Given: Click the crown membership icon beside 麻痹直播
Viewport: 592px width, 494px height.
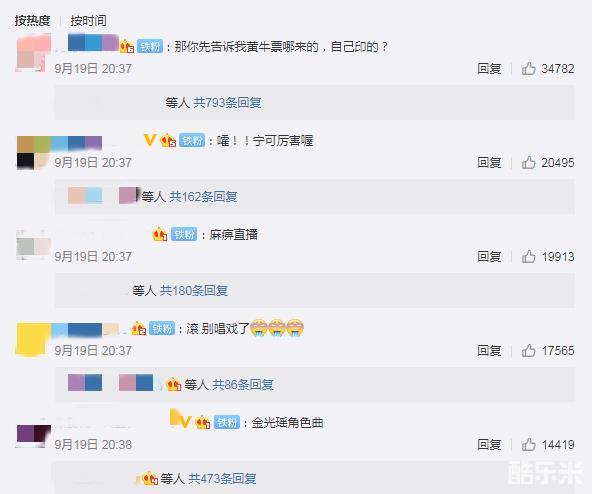Looking at the screenshot, I should coord(160,235).
